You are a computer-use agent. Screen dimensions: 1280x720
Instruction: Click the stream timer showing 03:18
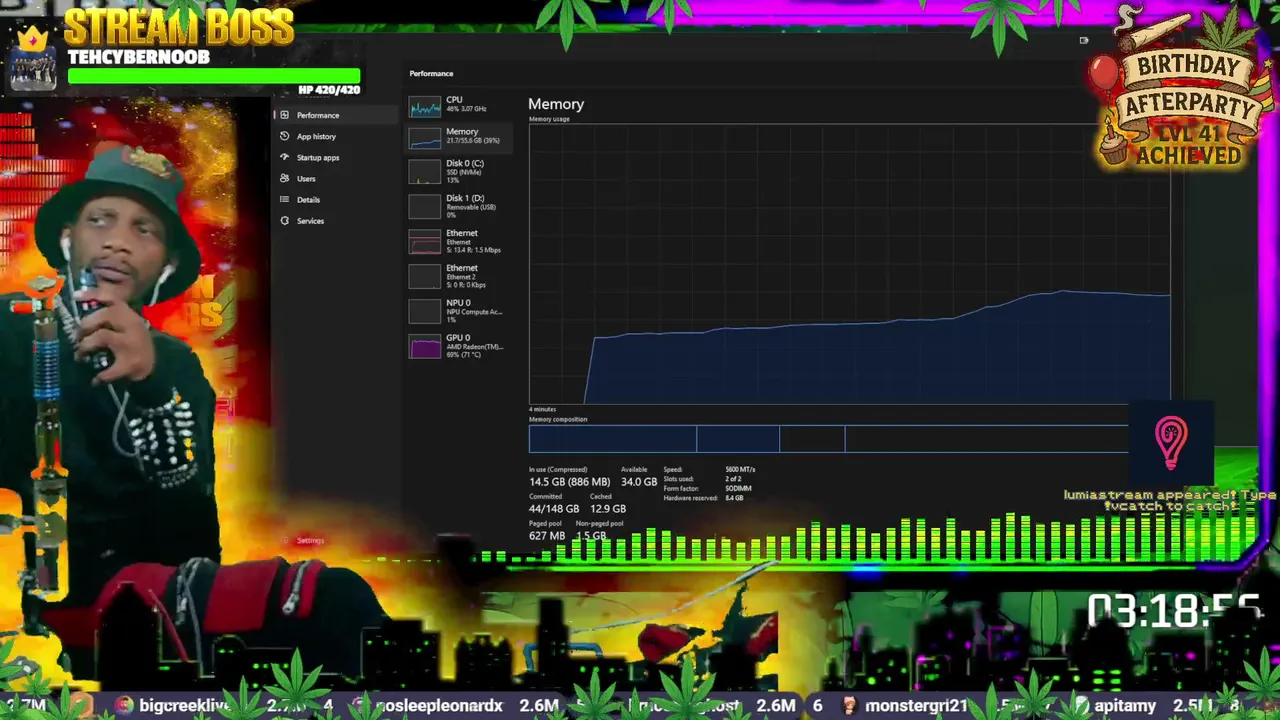[x=1174, y=611]
